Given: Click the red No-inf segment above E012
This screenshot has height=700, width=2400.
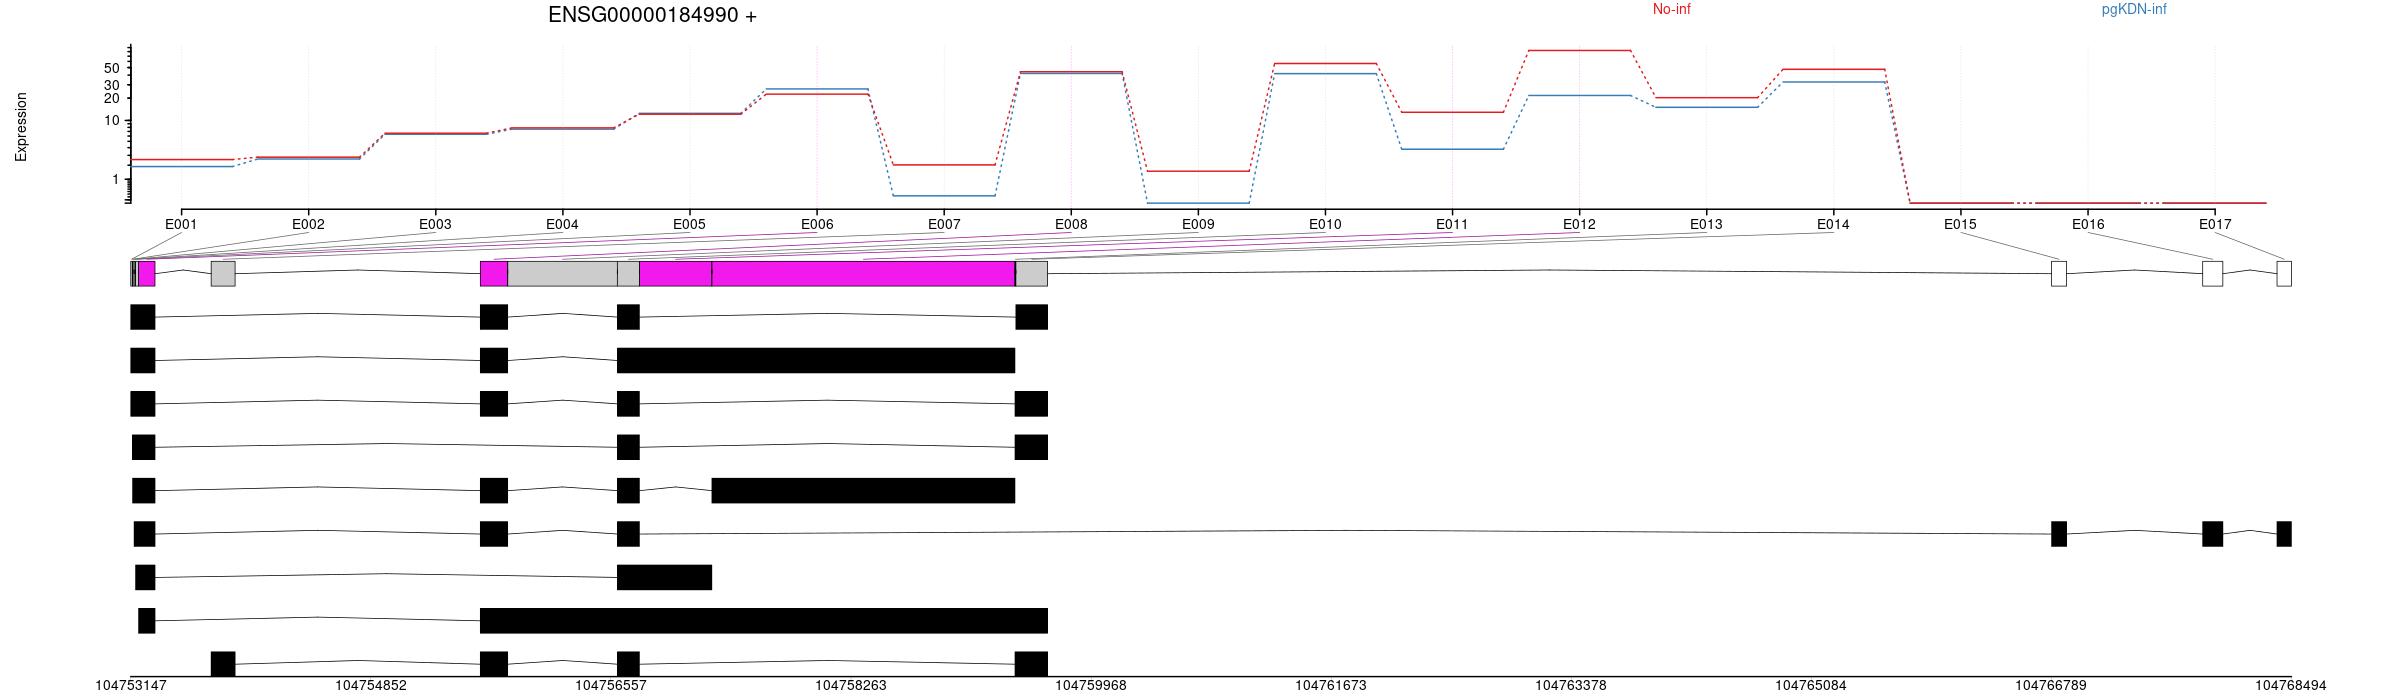Looking at the screenshot, I should tap(1579, 50).
